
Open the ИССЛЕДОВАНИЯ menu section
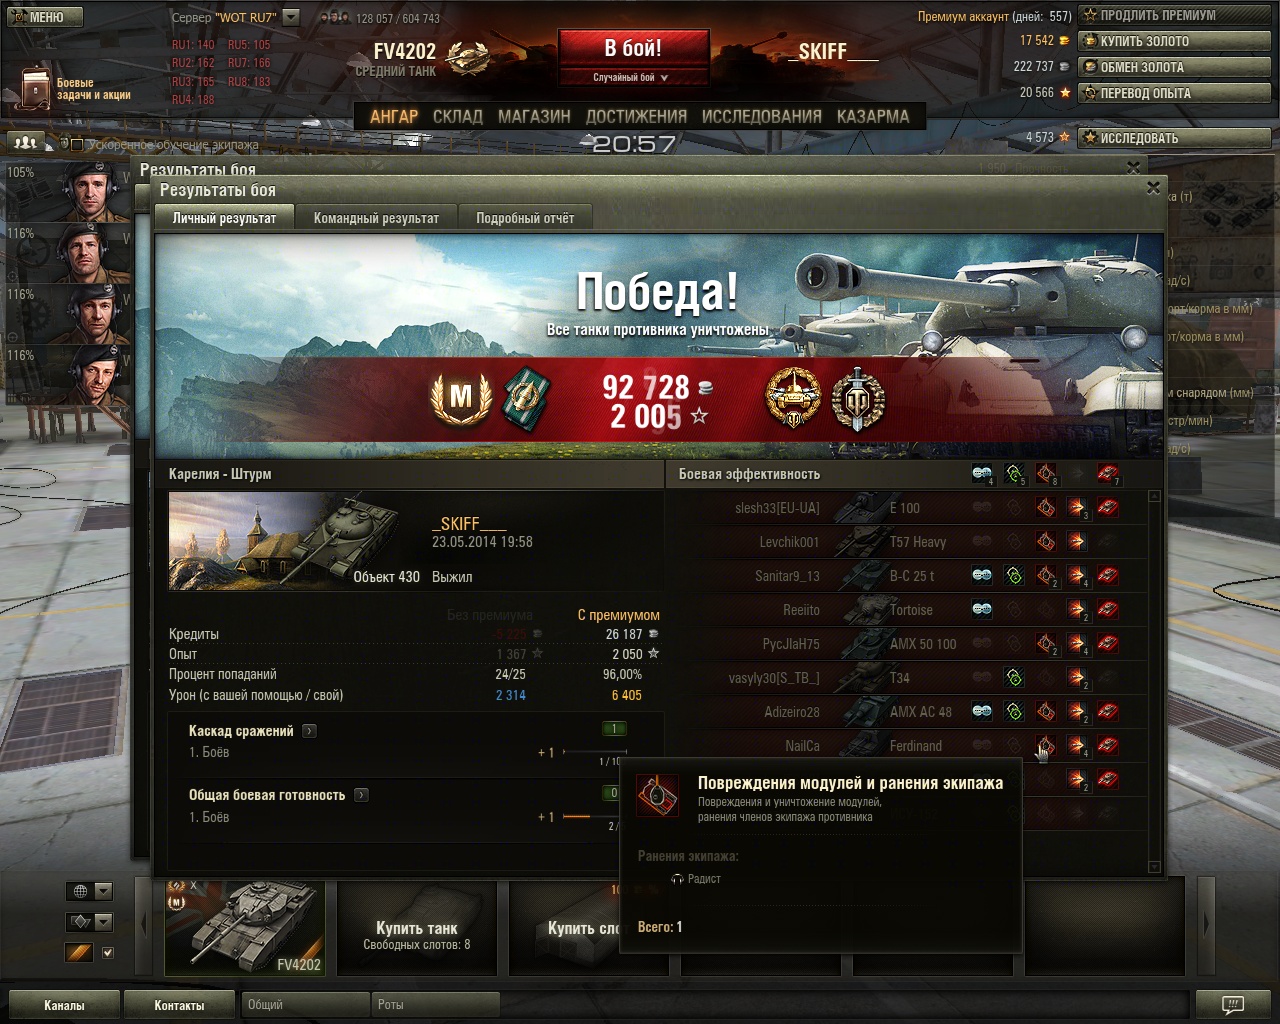tap(762, 116)
